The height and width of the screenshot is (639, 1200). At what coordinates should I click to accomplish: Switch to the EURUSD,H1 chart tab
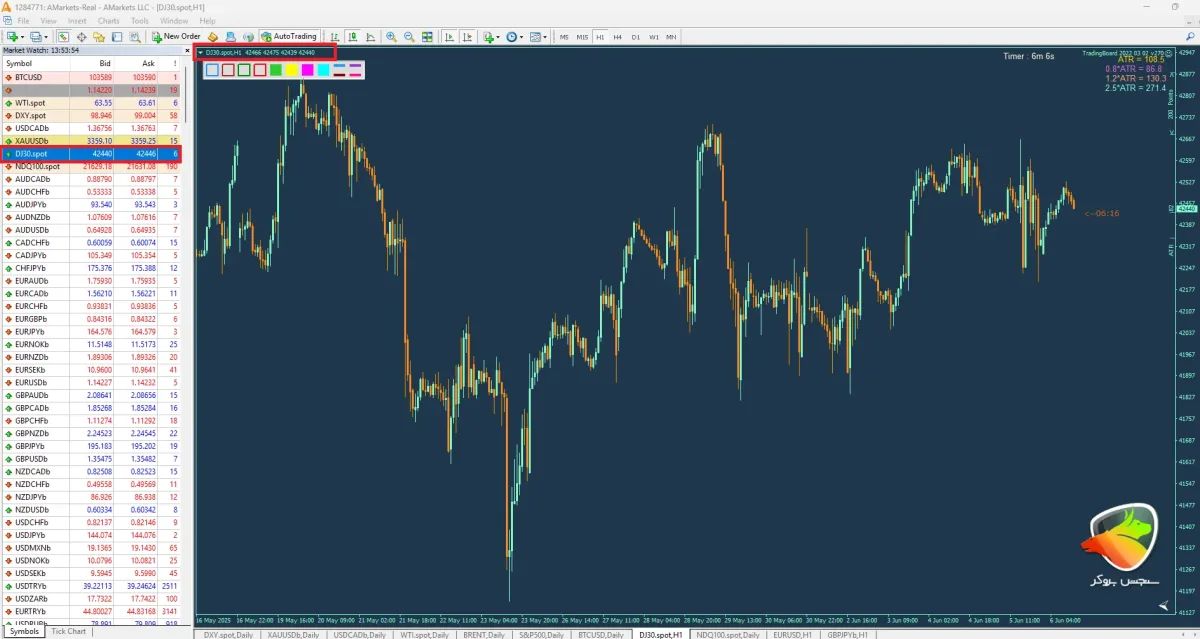pos(793,634)
